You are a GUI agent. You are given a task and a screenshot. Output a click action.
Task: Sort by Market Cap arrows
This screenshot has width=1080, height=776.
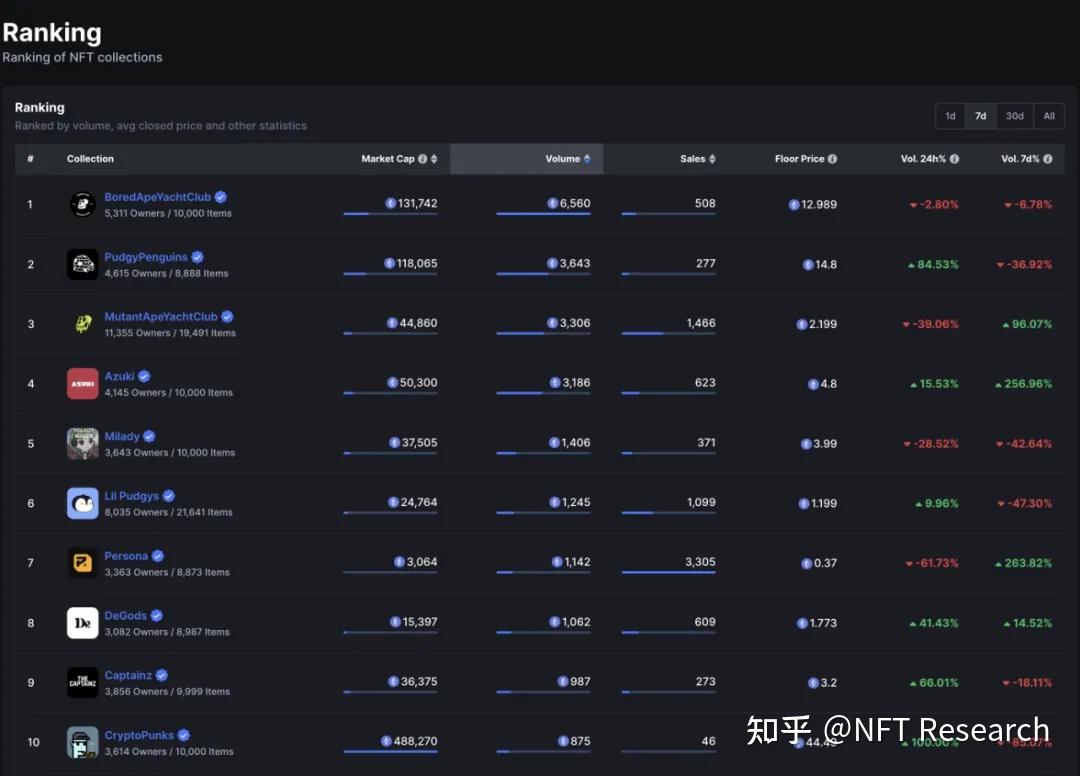coord(434,159)
